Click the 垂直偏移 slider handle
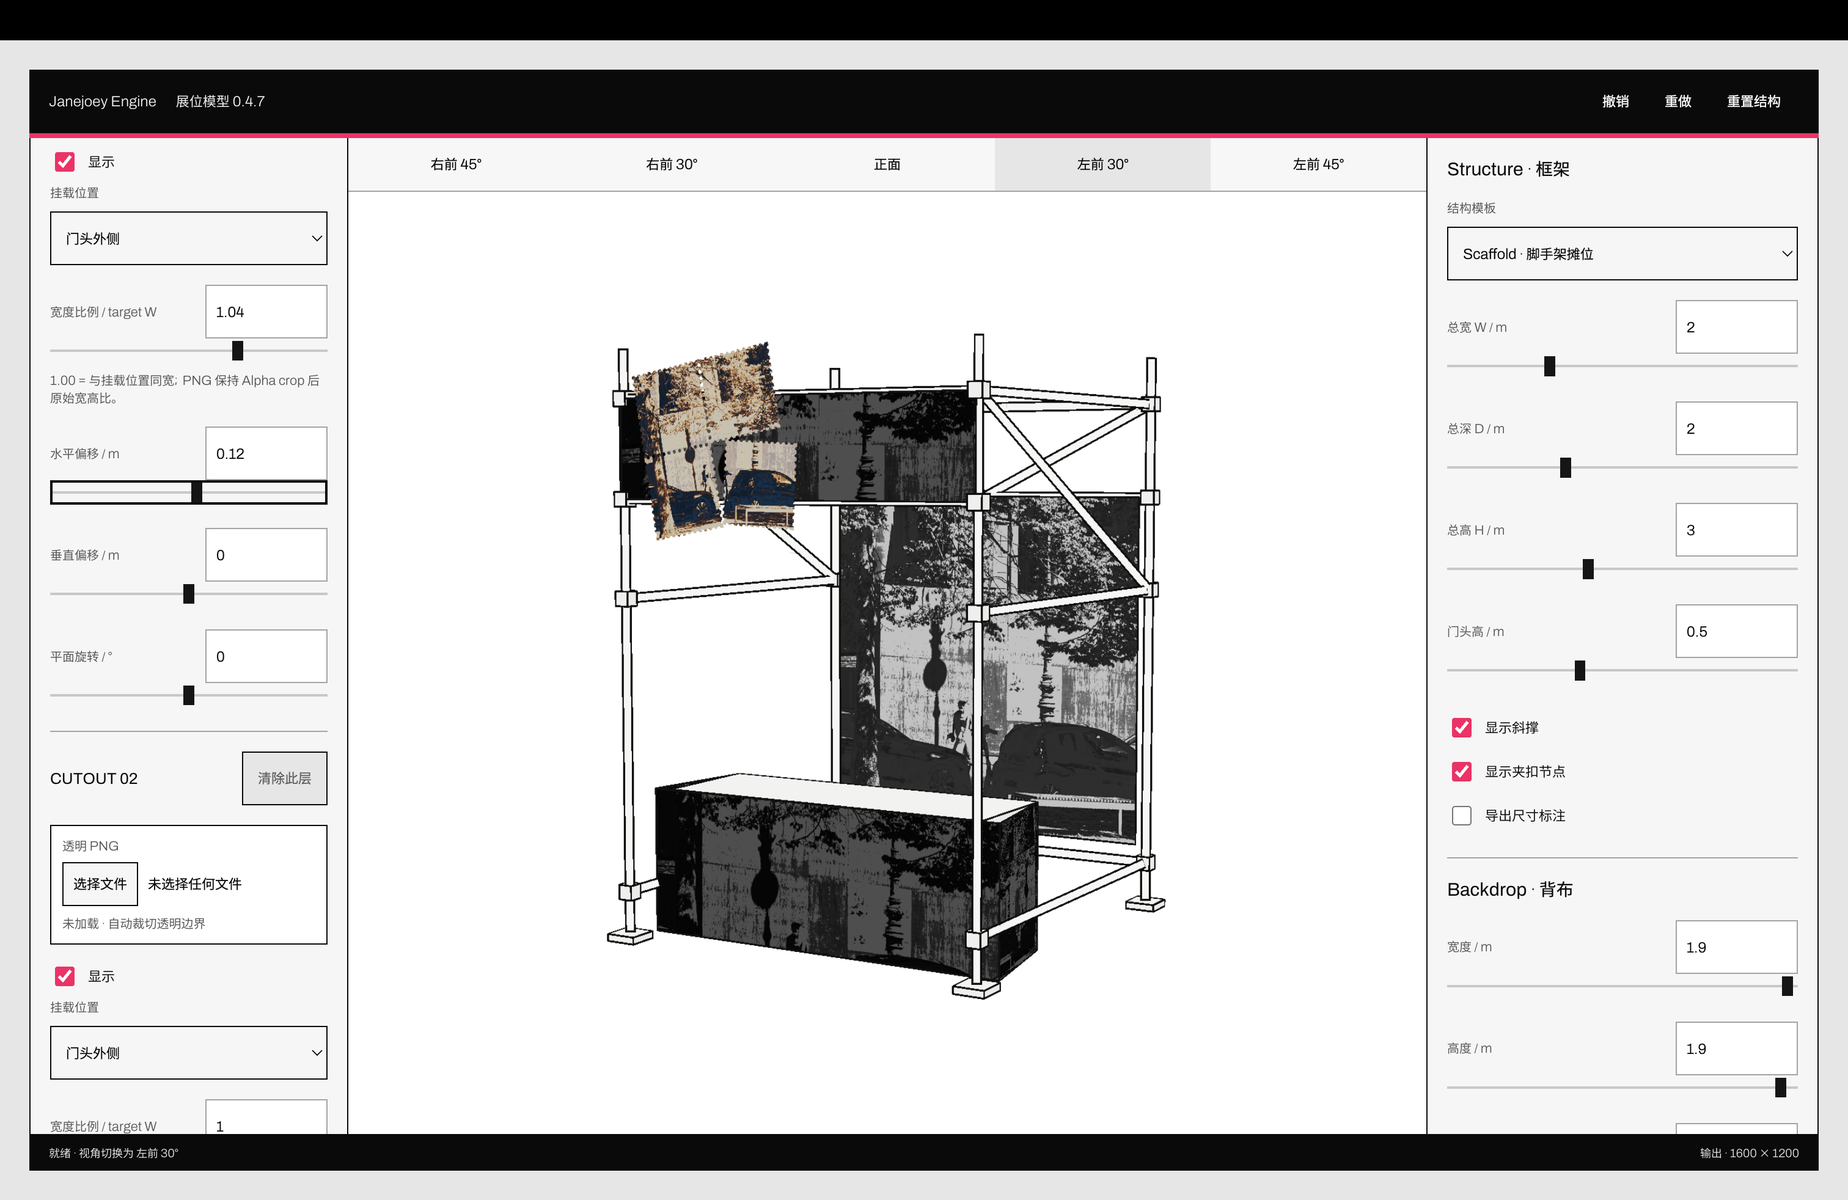 coord(189,594)
